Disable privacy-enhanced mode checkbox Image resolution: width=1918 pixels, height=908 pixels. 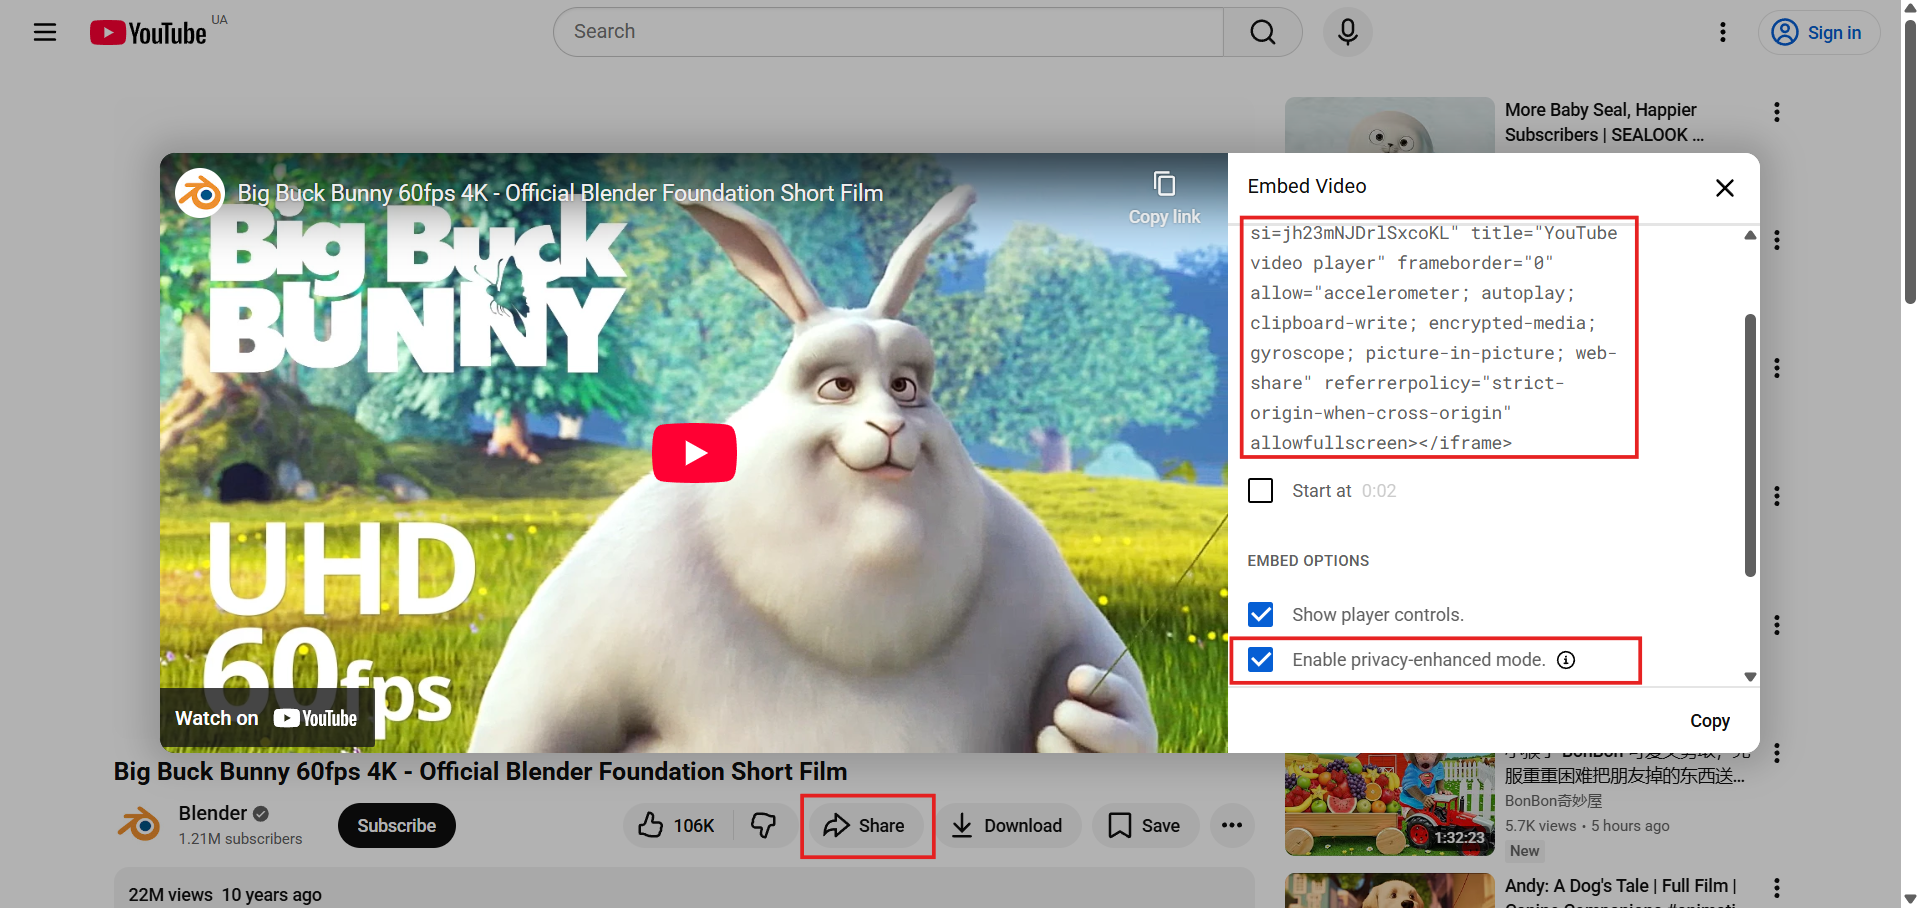(1261, 660)
